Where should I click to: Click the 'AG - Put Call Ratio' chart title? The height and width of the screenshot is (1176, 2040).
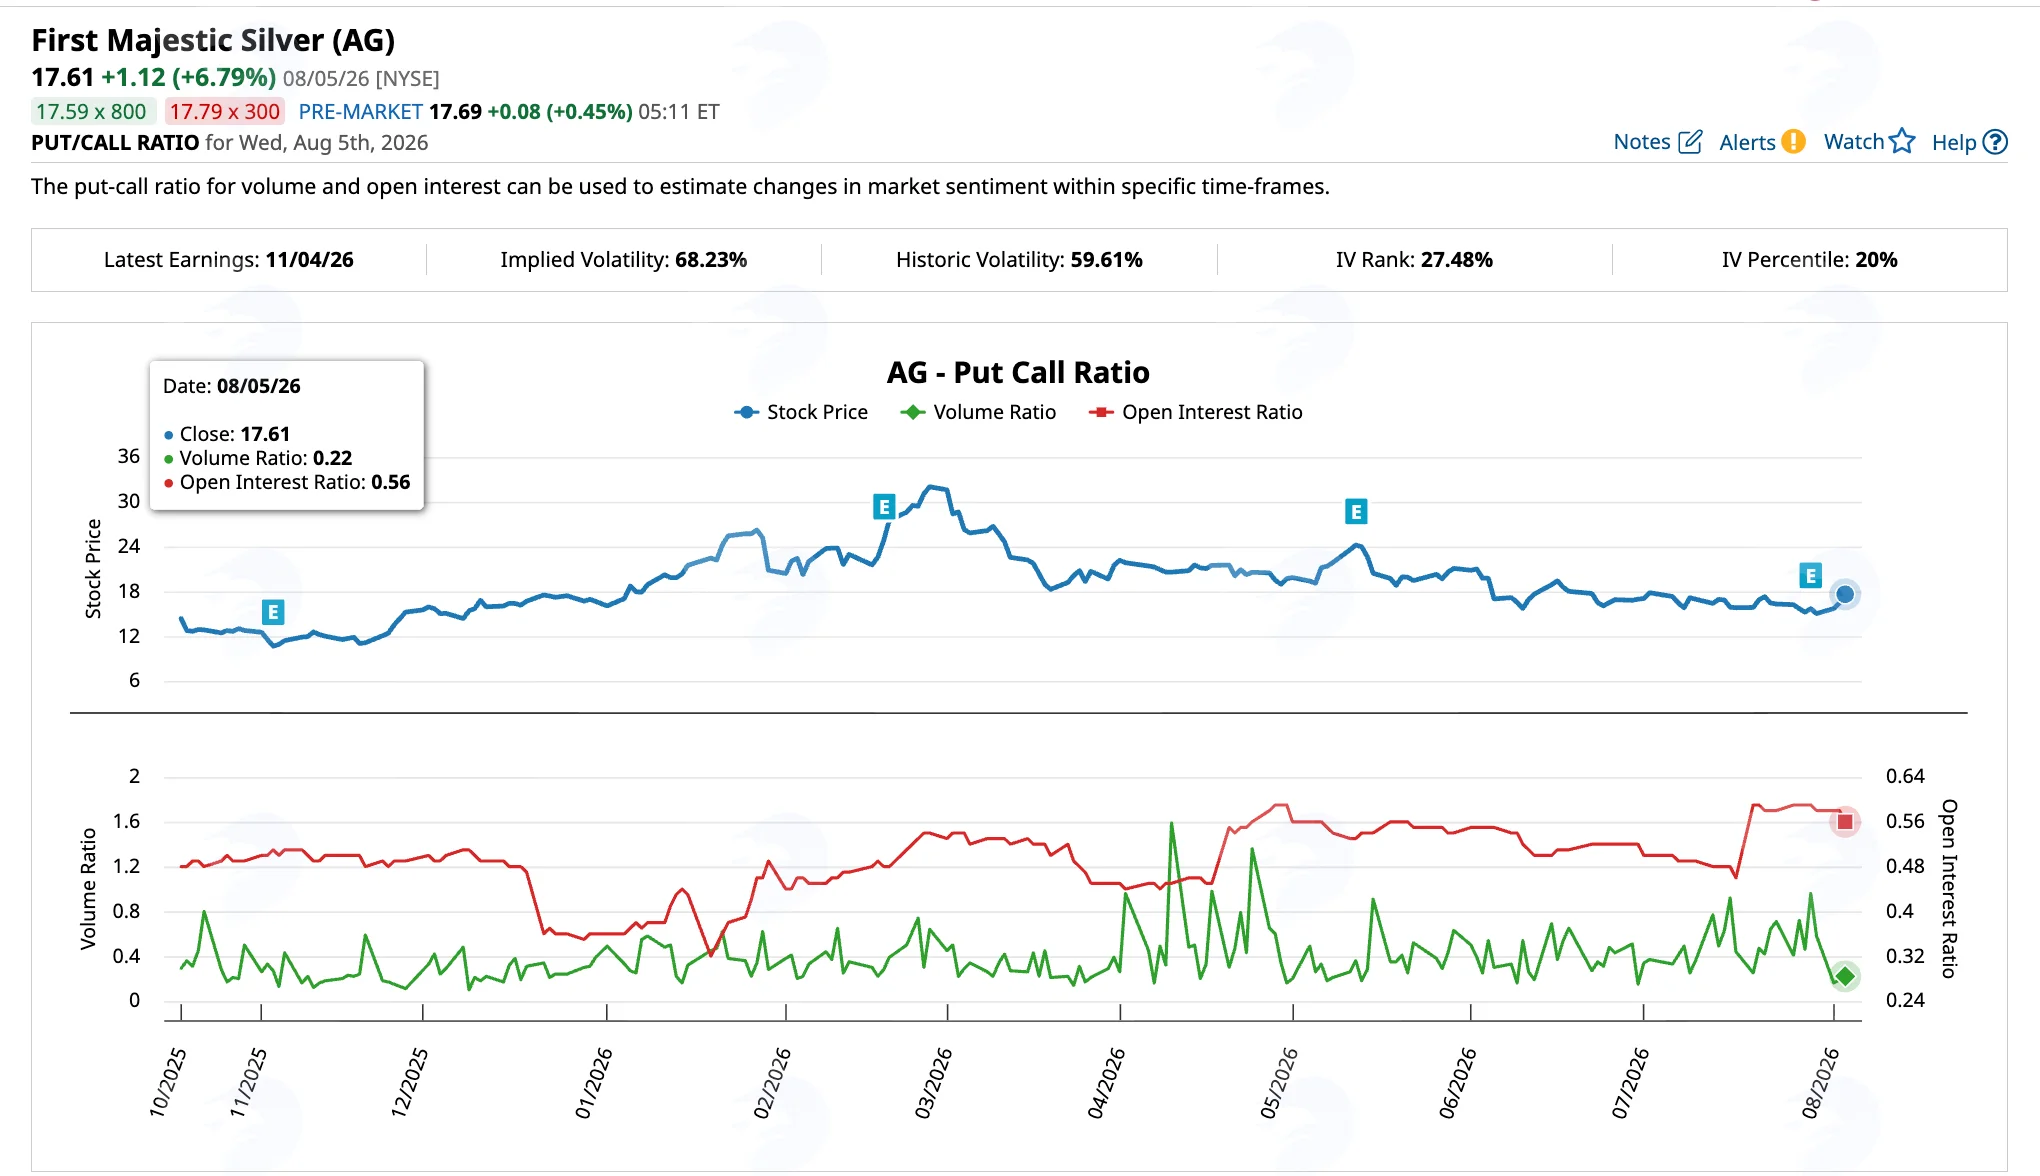[1018, 373]
